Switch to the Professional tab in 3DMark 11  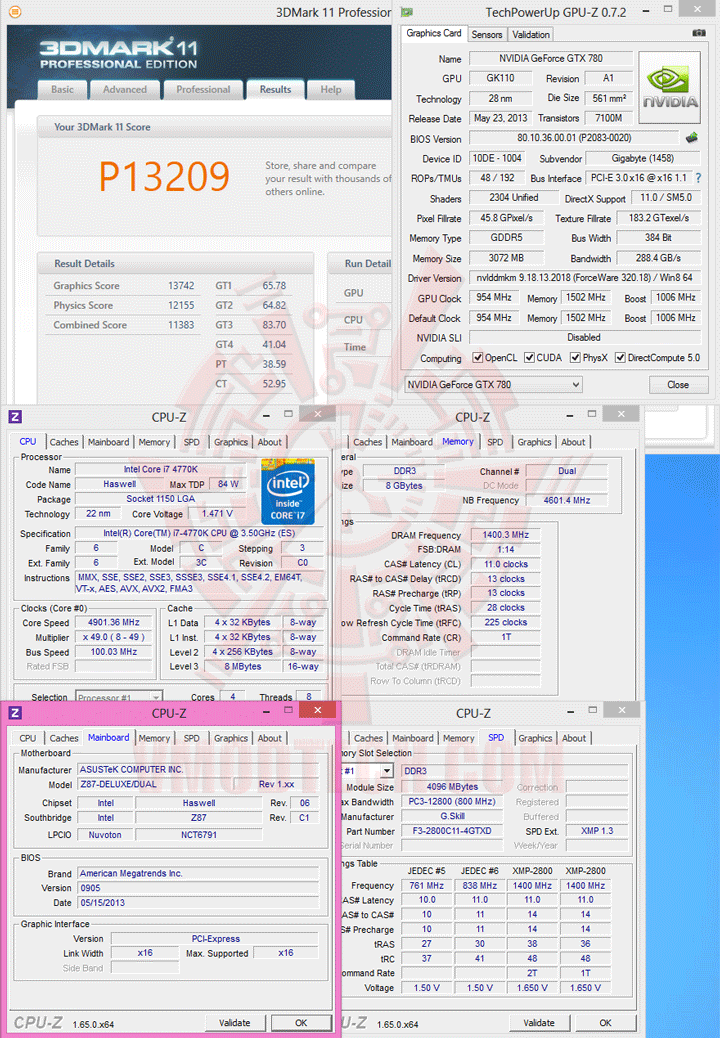pos(203,89)
